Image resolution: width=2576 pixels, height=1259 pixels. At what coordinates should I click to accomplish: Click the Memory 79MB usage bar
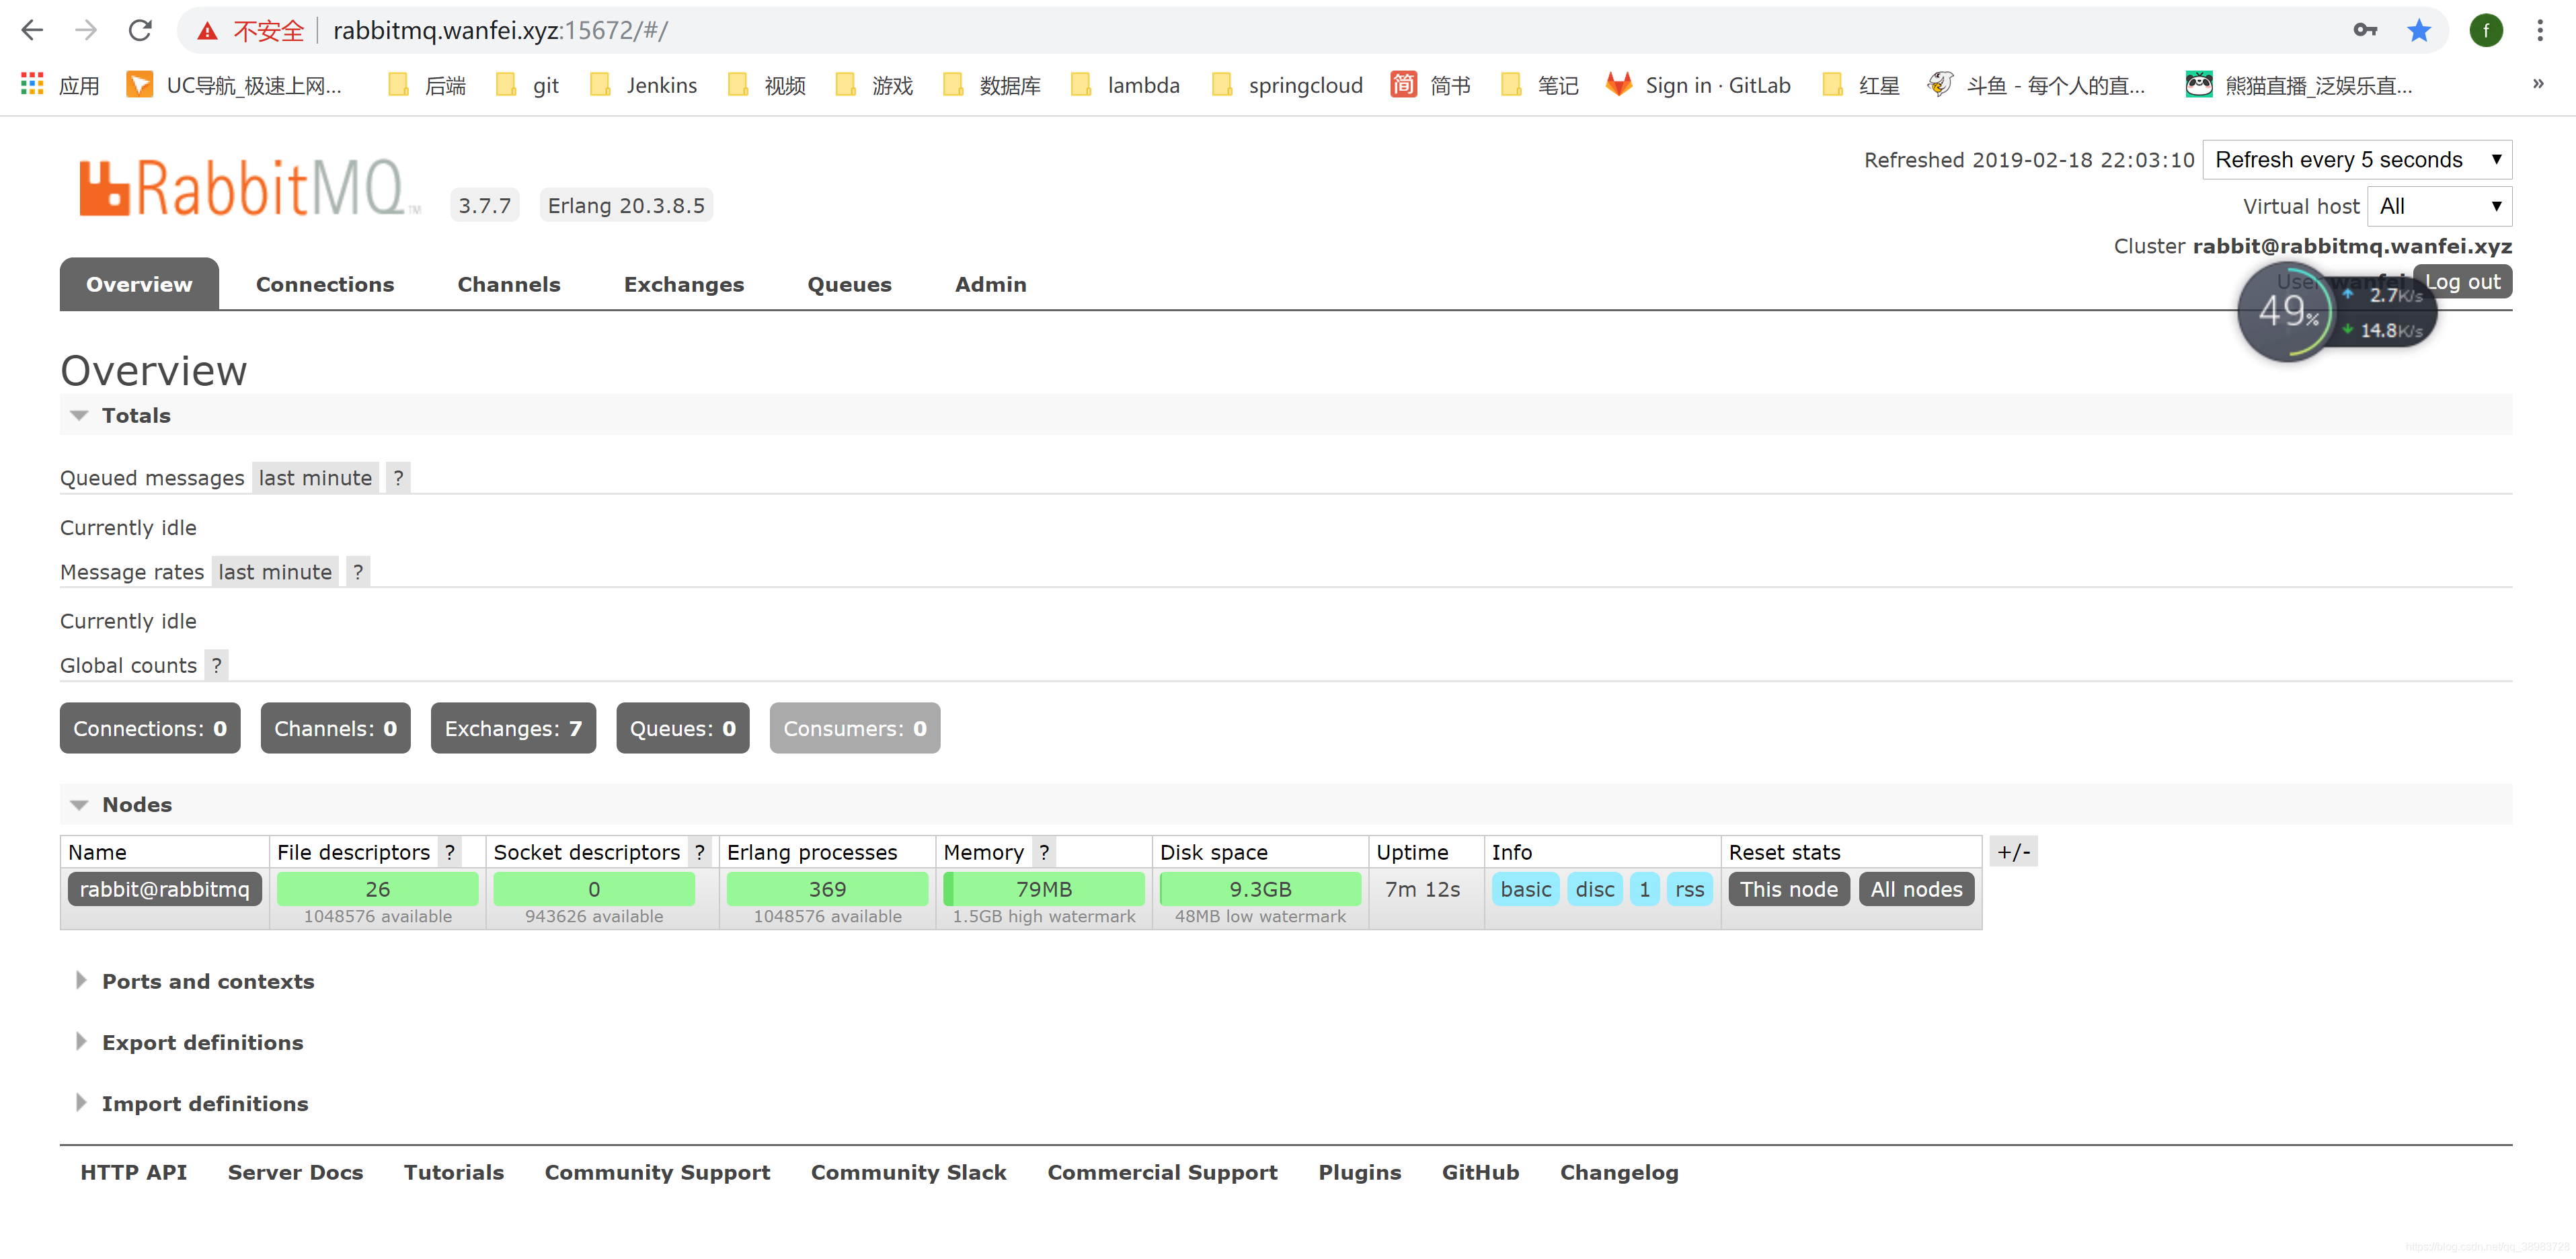1043,889
